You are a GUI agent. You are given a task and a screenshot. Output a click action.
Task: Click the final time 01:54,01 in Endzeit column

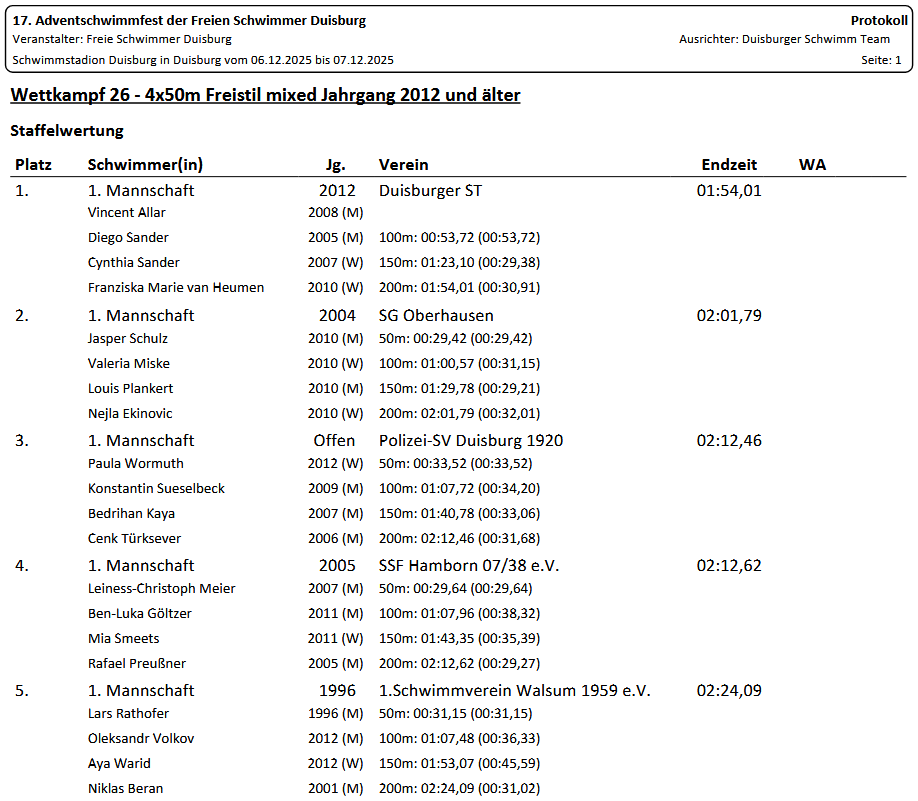click(x=729, y=190)
